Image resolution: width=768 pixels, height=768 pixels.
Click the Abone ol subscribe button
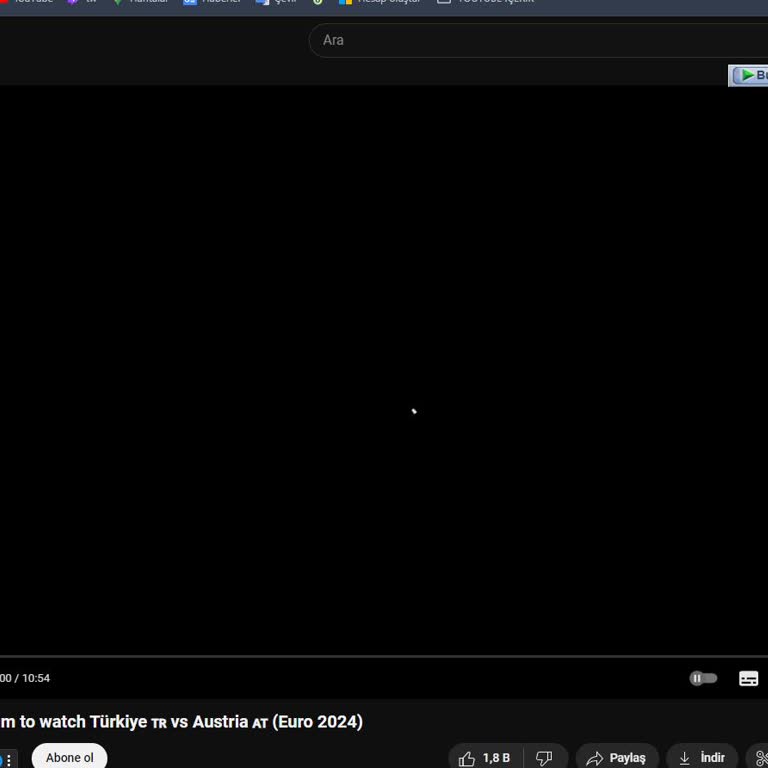click(69, 758)
